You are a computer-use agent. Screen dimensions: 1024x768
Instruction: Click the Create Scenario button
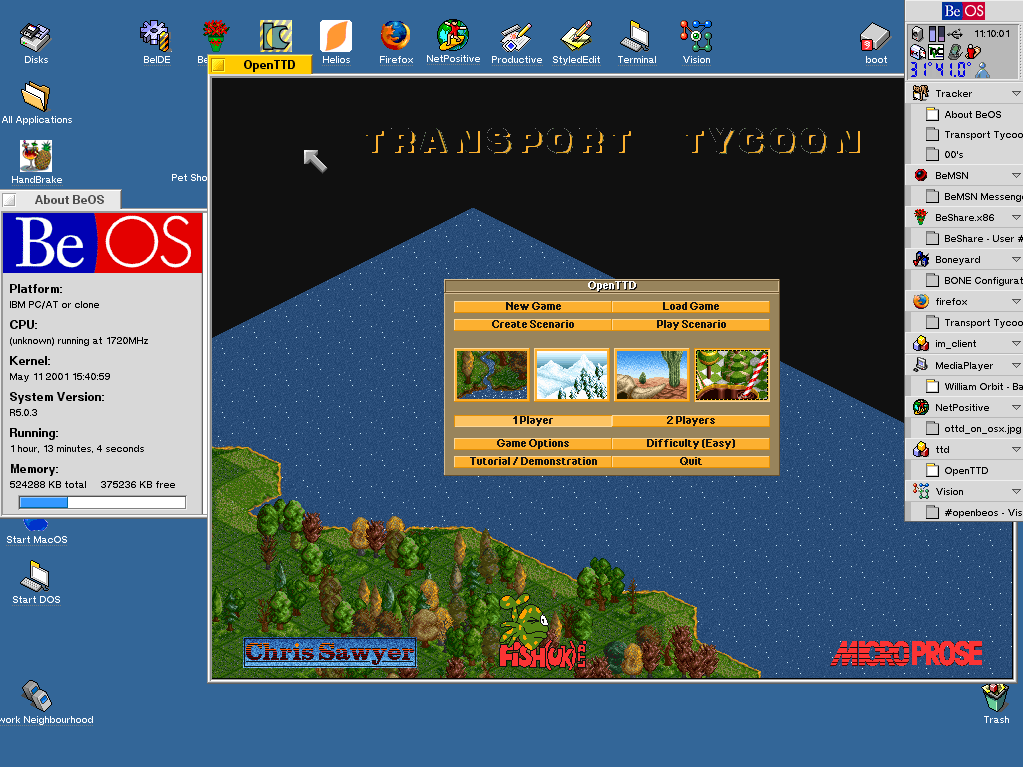click(533, 325)
